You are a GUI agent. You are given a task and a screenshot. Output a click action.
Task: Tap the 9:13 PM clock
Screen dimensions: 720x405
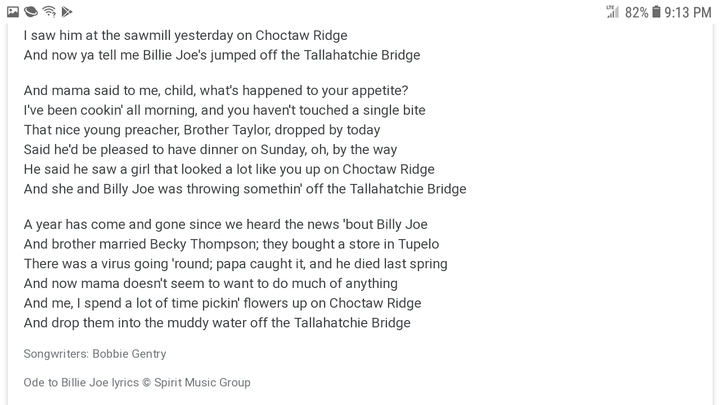coord(687,12)
